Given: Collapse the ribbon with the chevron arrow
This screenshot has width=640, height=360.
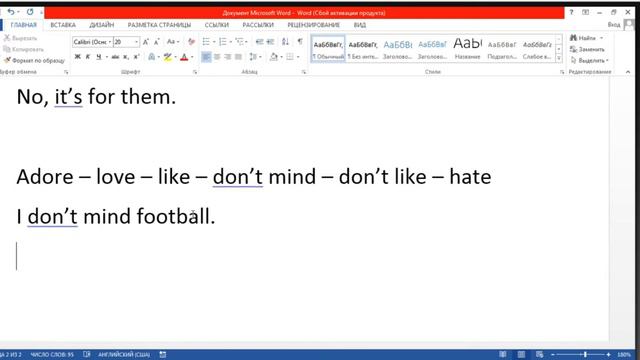Looking at the screenshot, I should 628,72.
